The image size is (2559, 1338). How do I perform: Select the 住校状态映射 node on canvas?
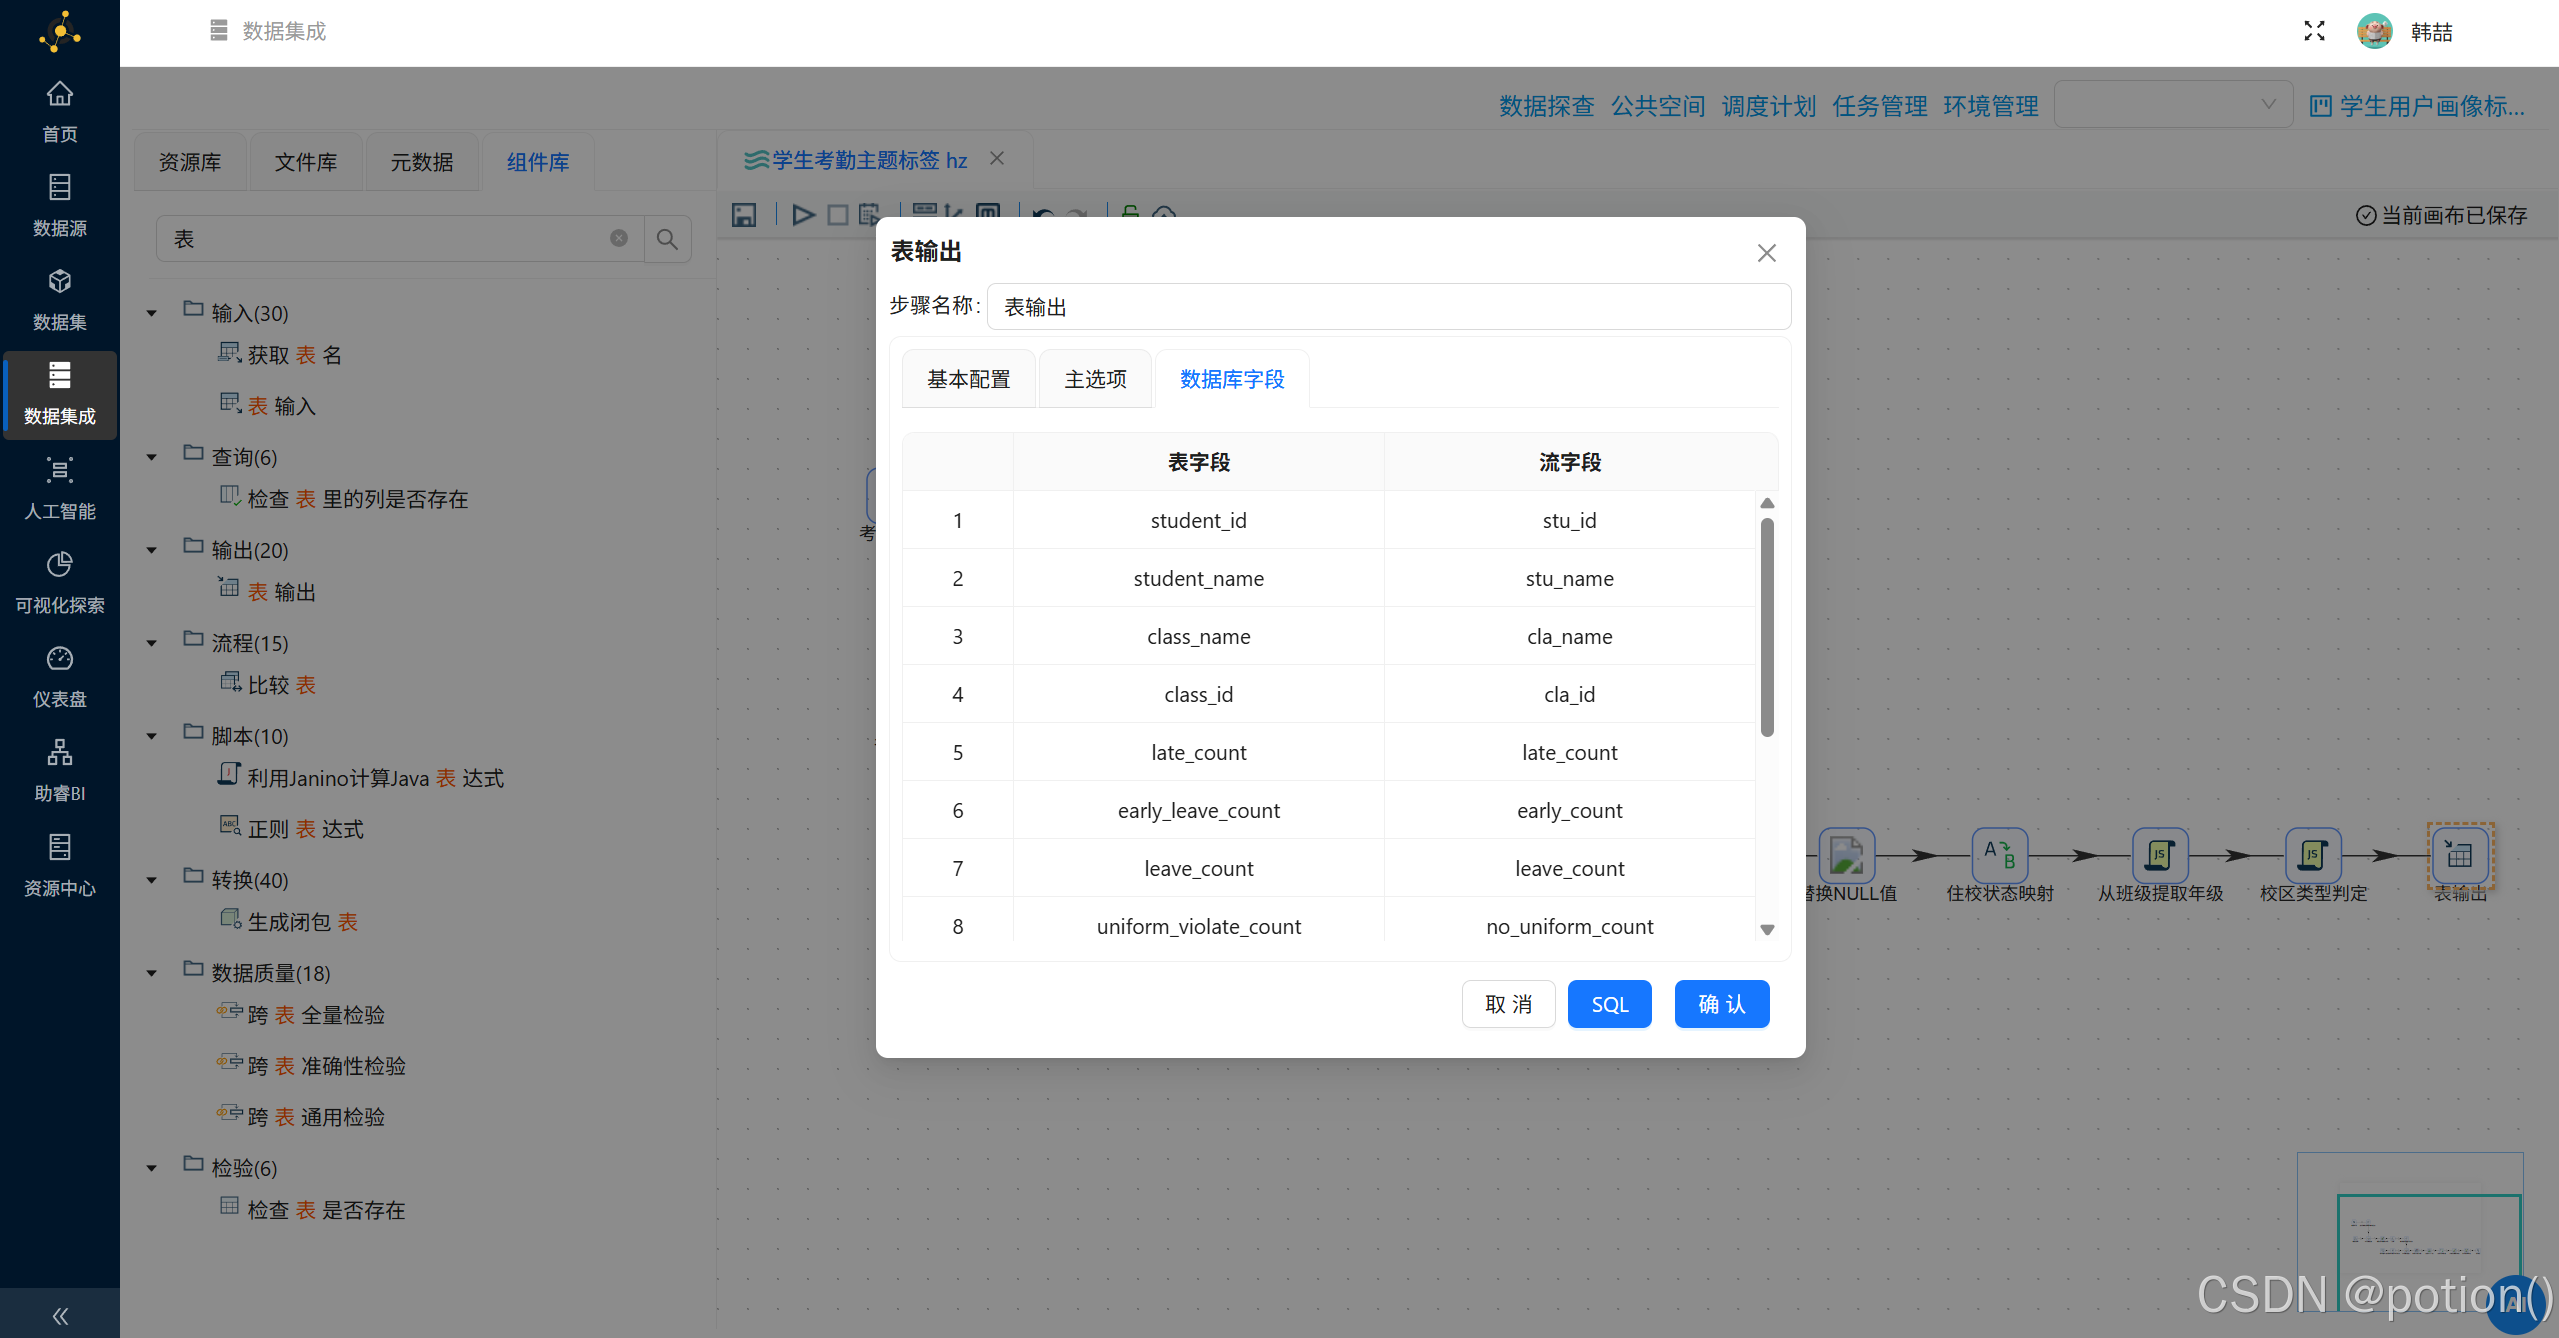pyautogui.click(x=1999, y=855)
